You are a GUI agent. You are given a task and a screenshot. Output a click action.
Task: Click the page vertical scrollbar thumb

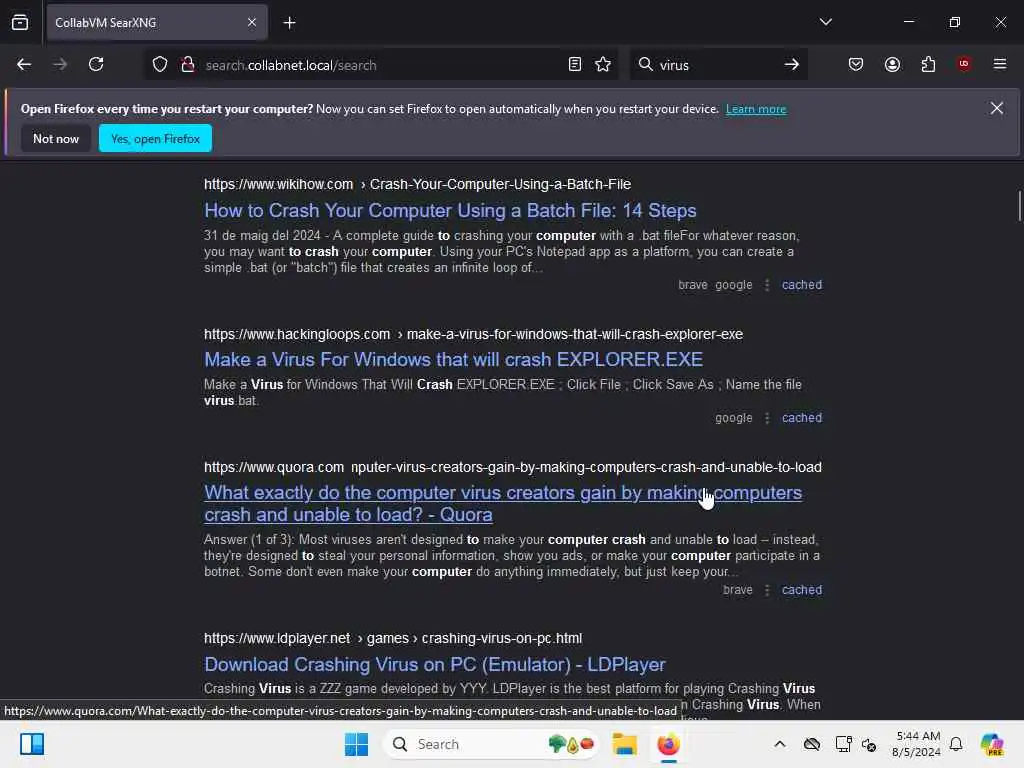pos(1019,206)
